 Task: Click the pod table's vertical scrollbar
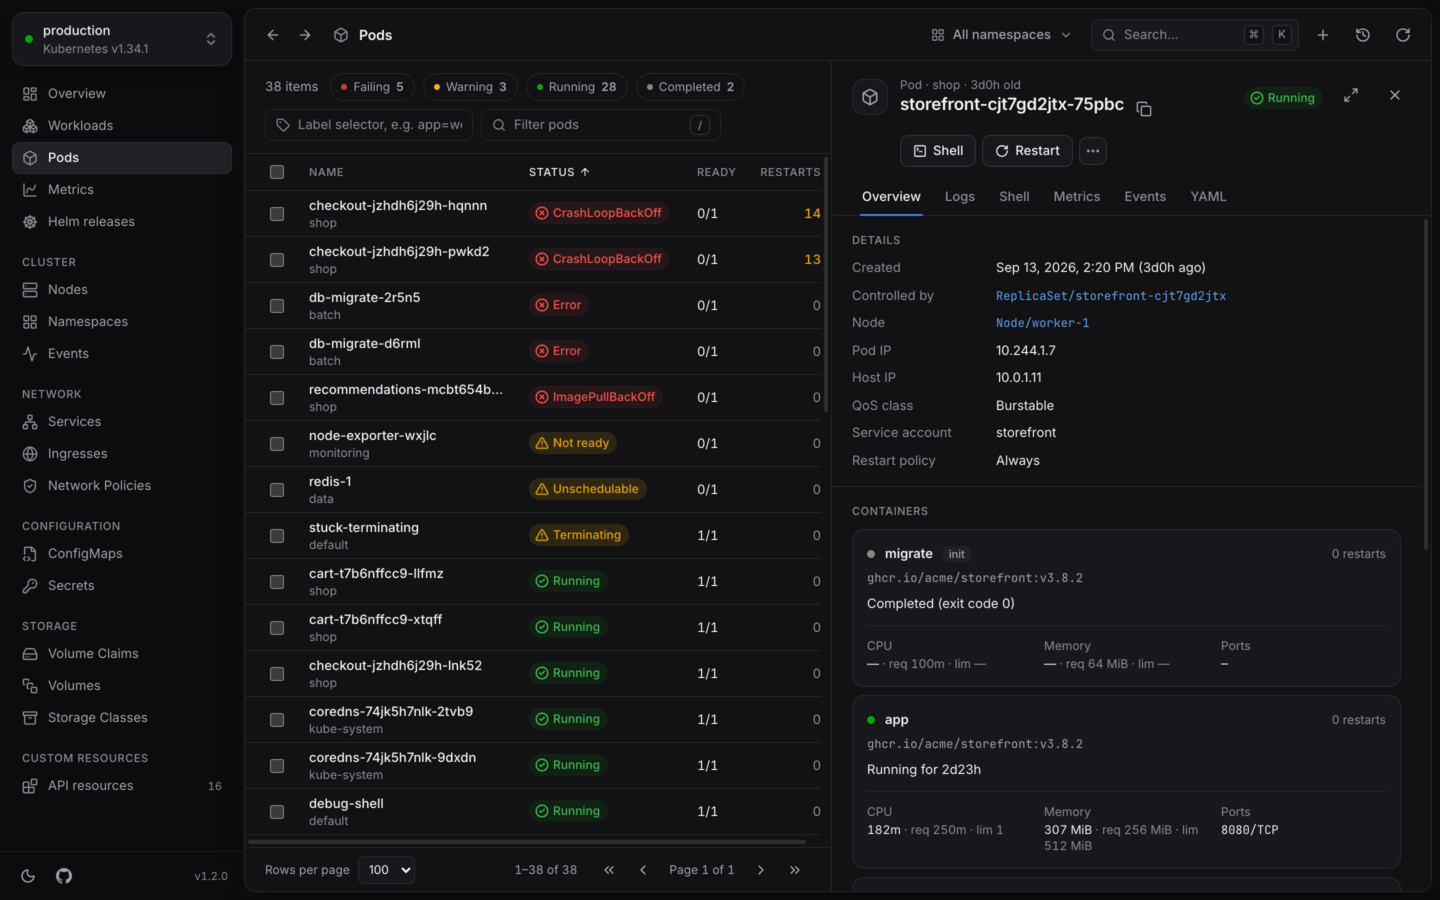pos(826,285)
